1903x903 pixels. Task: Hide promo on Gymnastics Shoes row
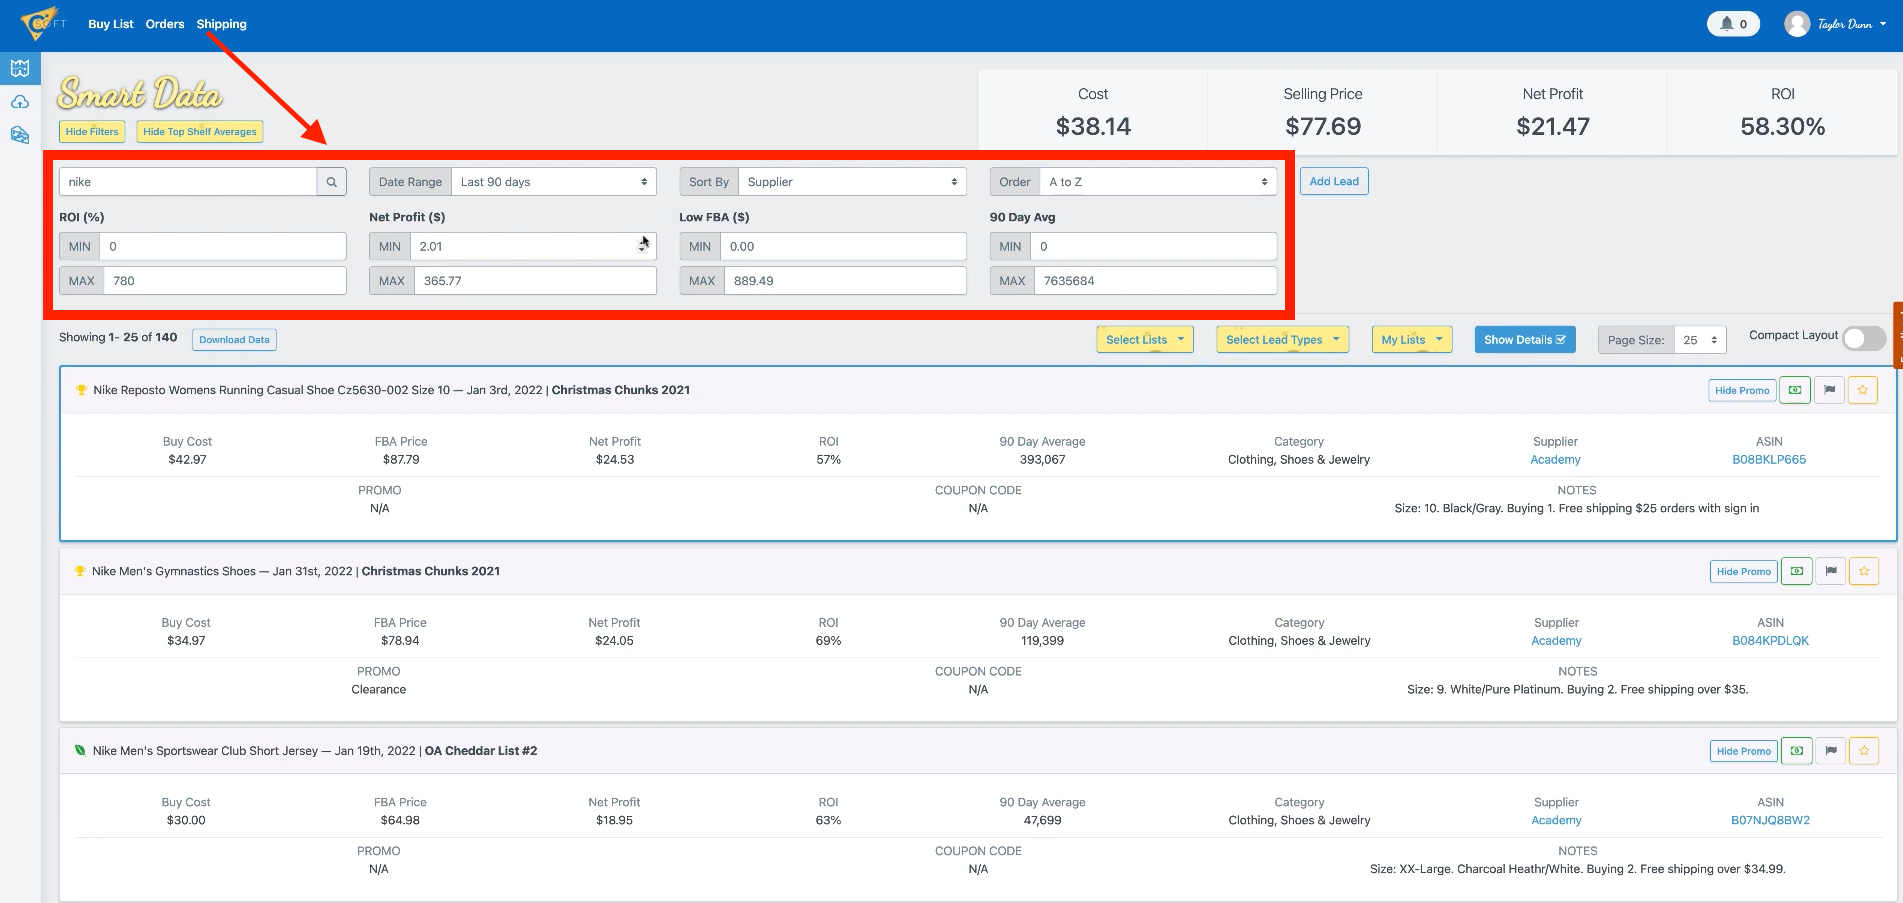(x=1744, y=572)
